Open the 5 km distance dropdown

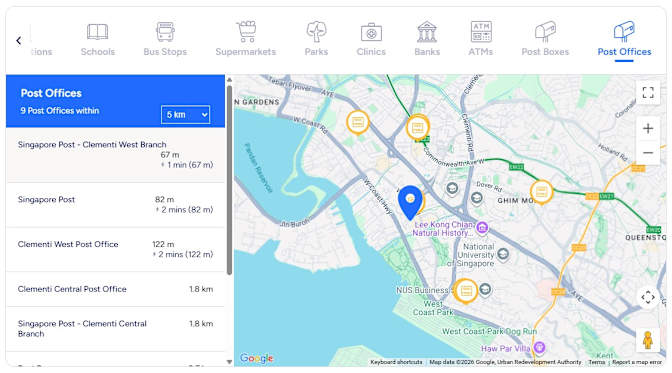(x=186, y=114)
